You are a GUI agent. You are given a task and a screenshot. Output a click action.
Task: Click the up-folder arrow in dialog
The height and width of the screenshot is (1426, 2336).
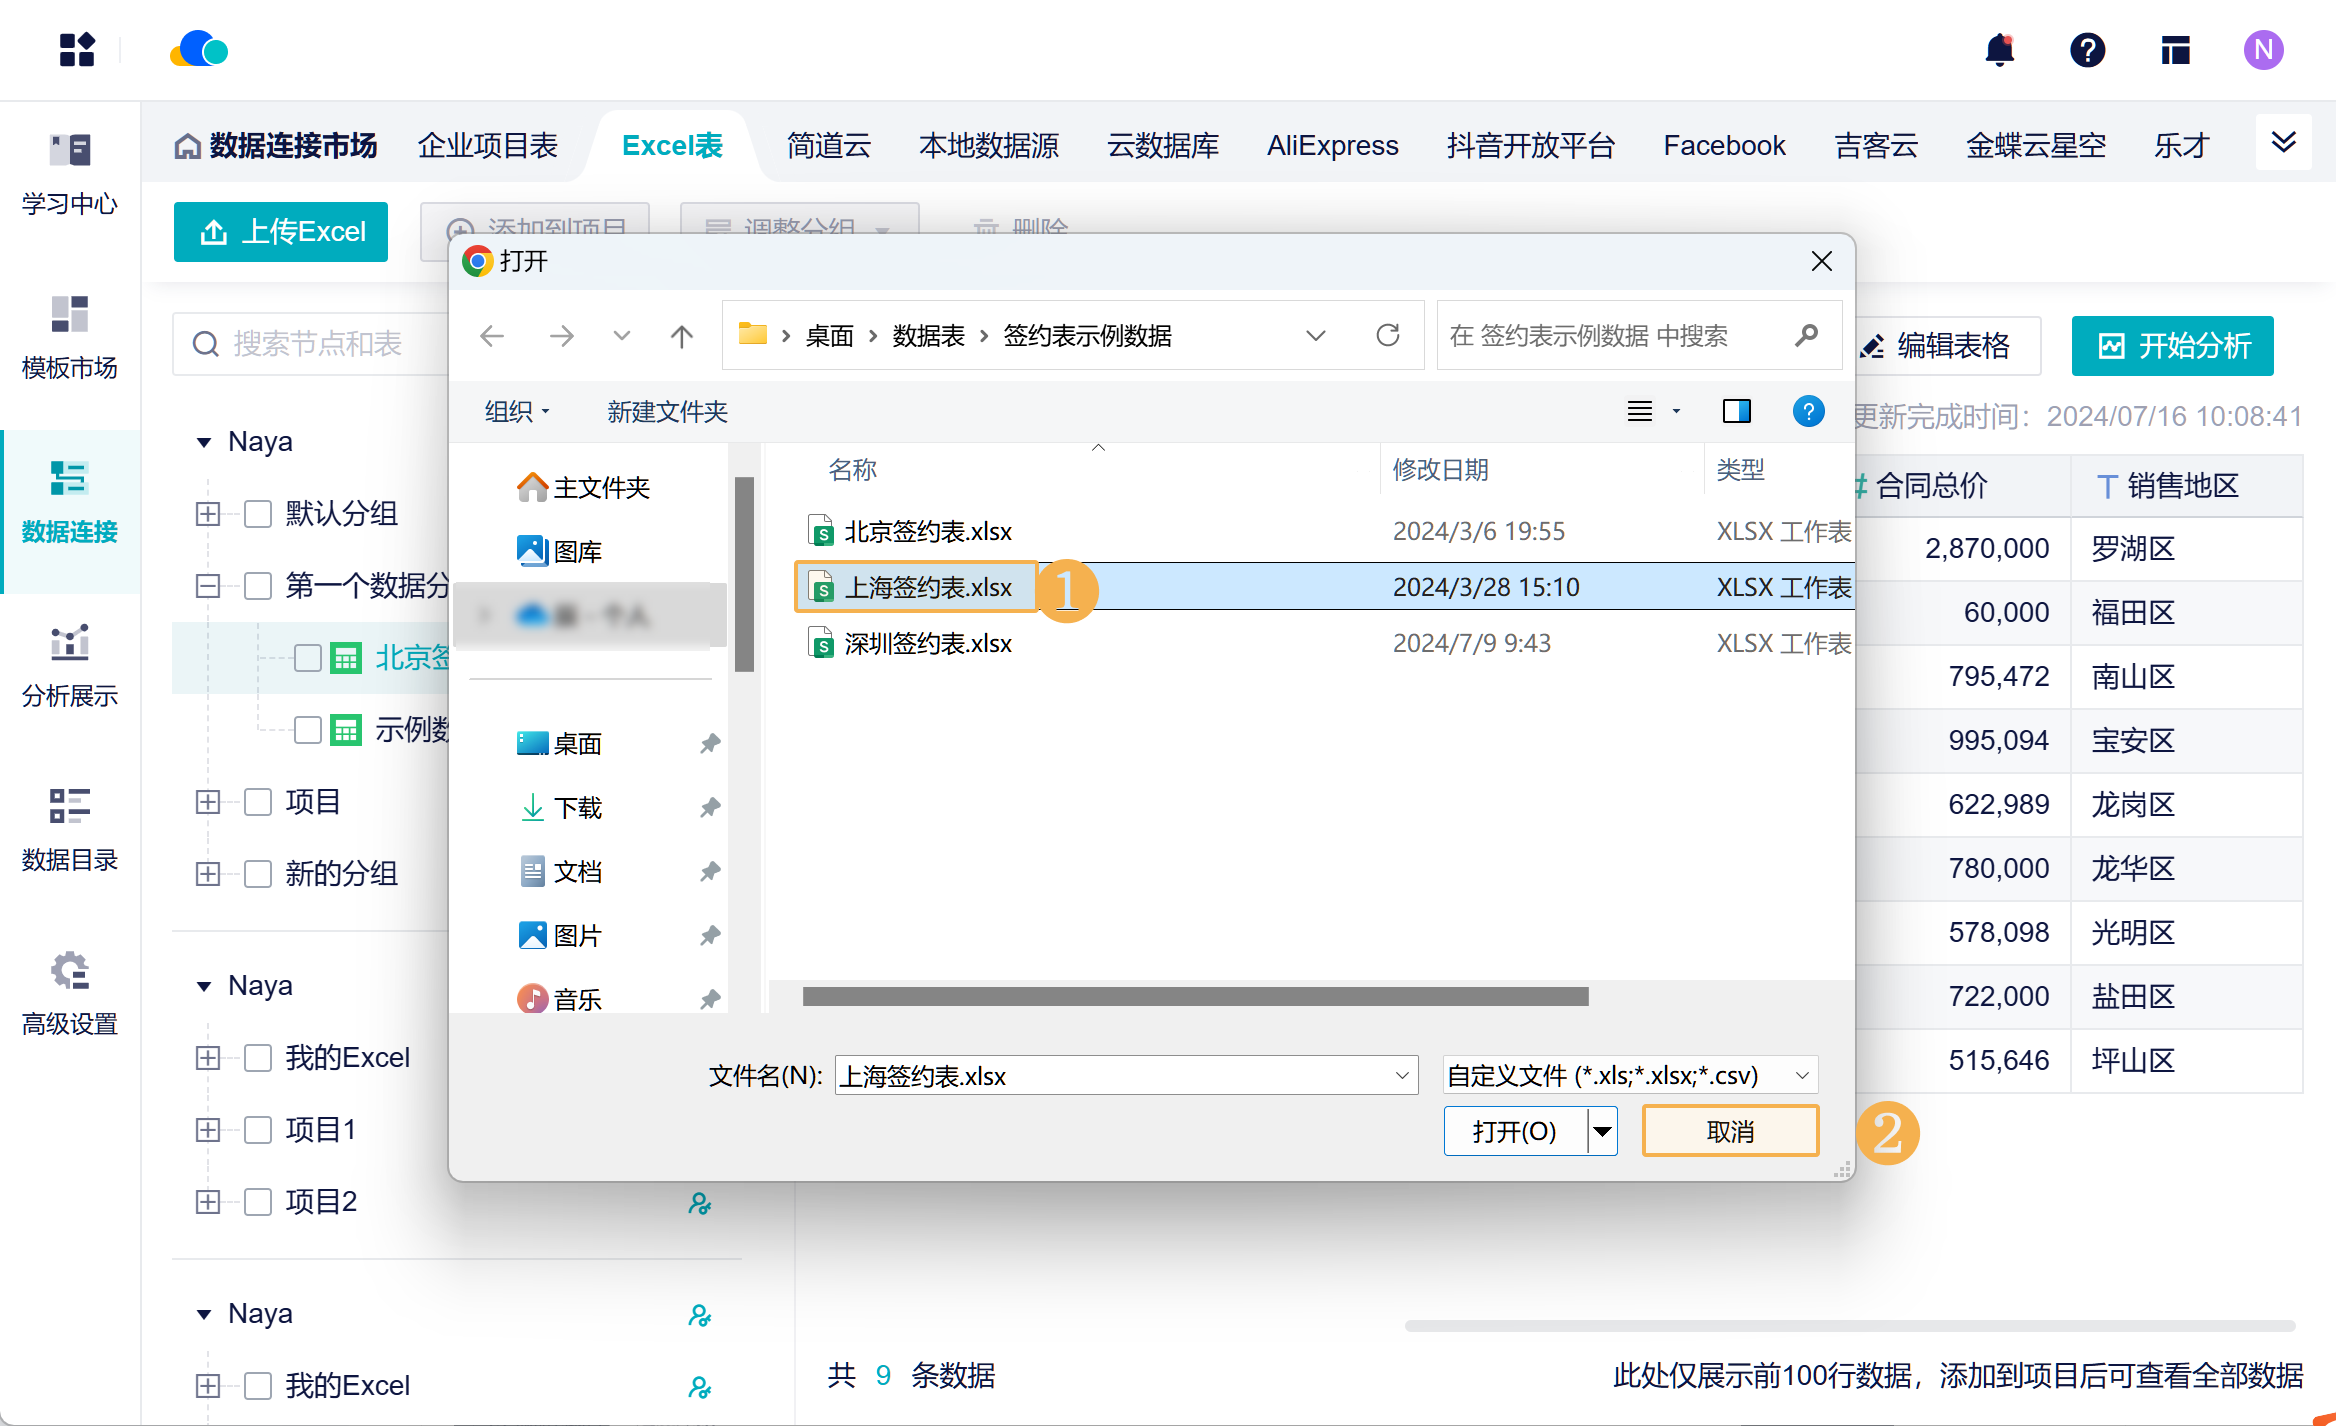[x=681, y=336]
